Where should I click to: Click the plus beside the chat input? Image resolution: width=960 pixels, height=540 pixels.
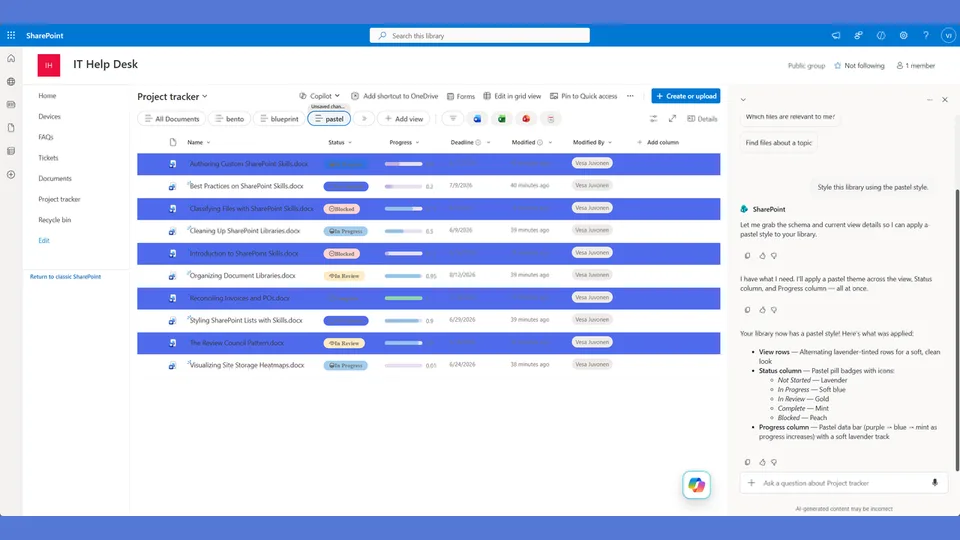click(x=751, y=483)
